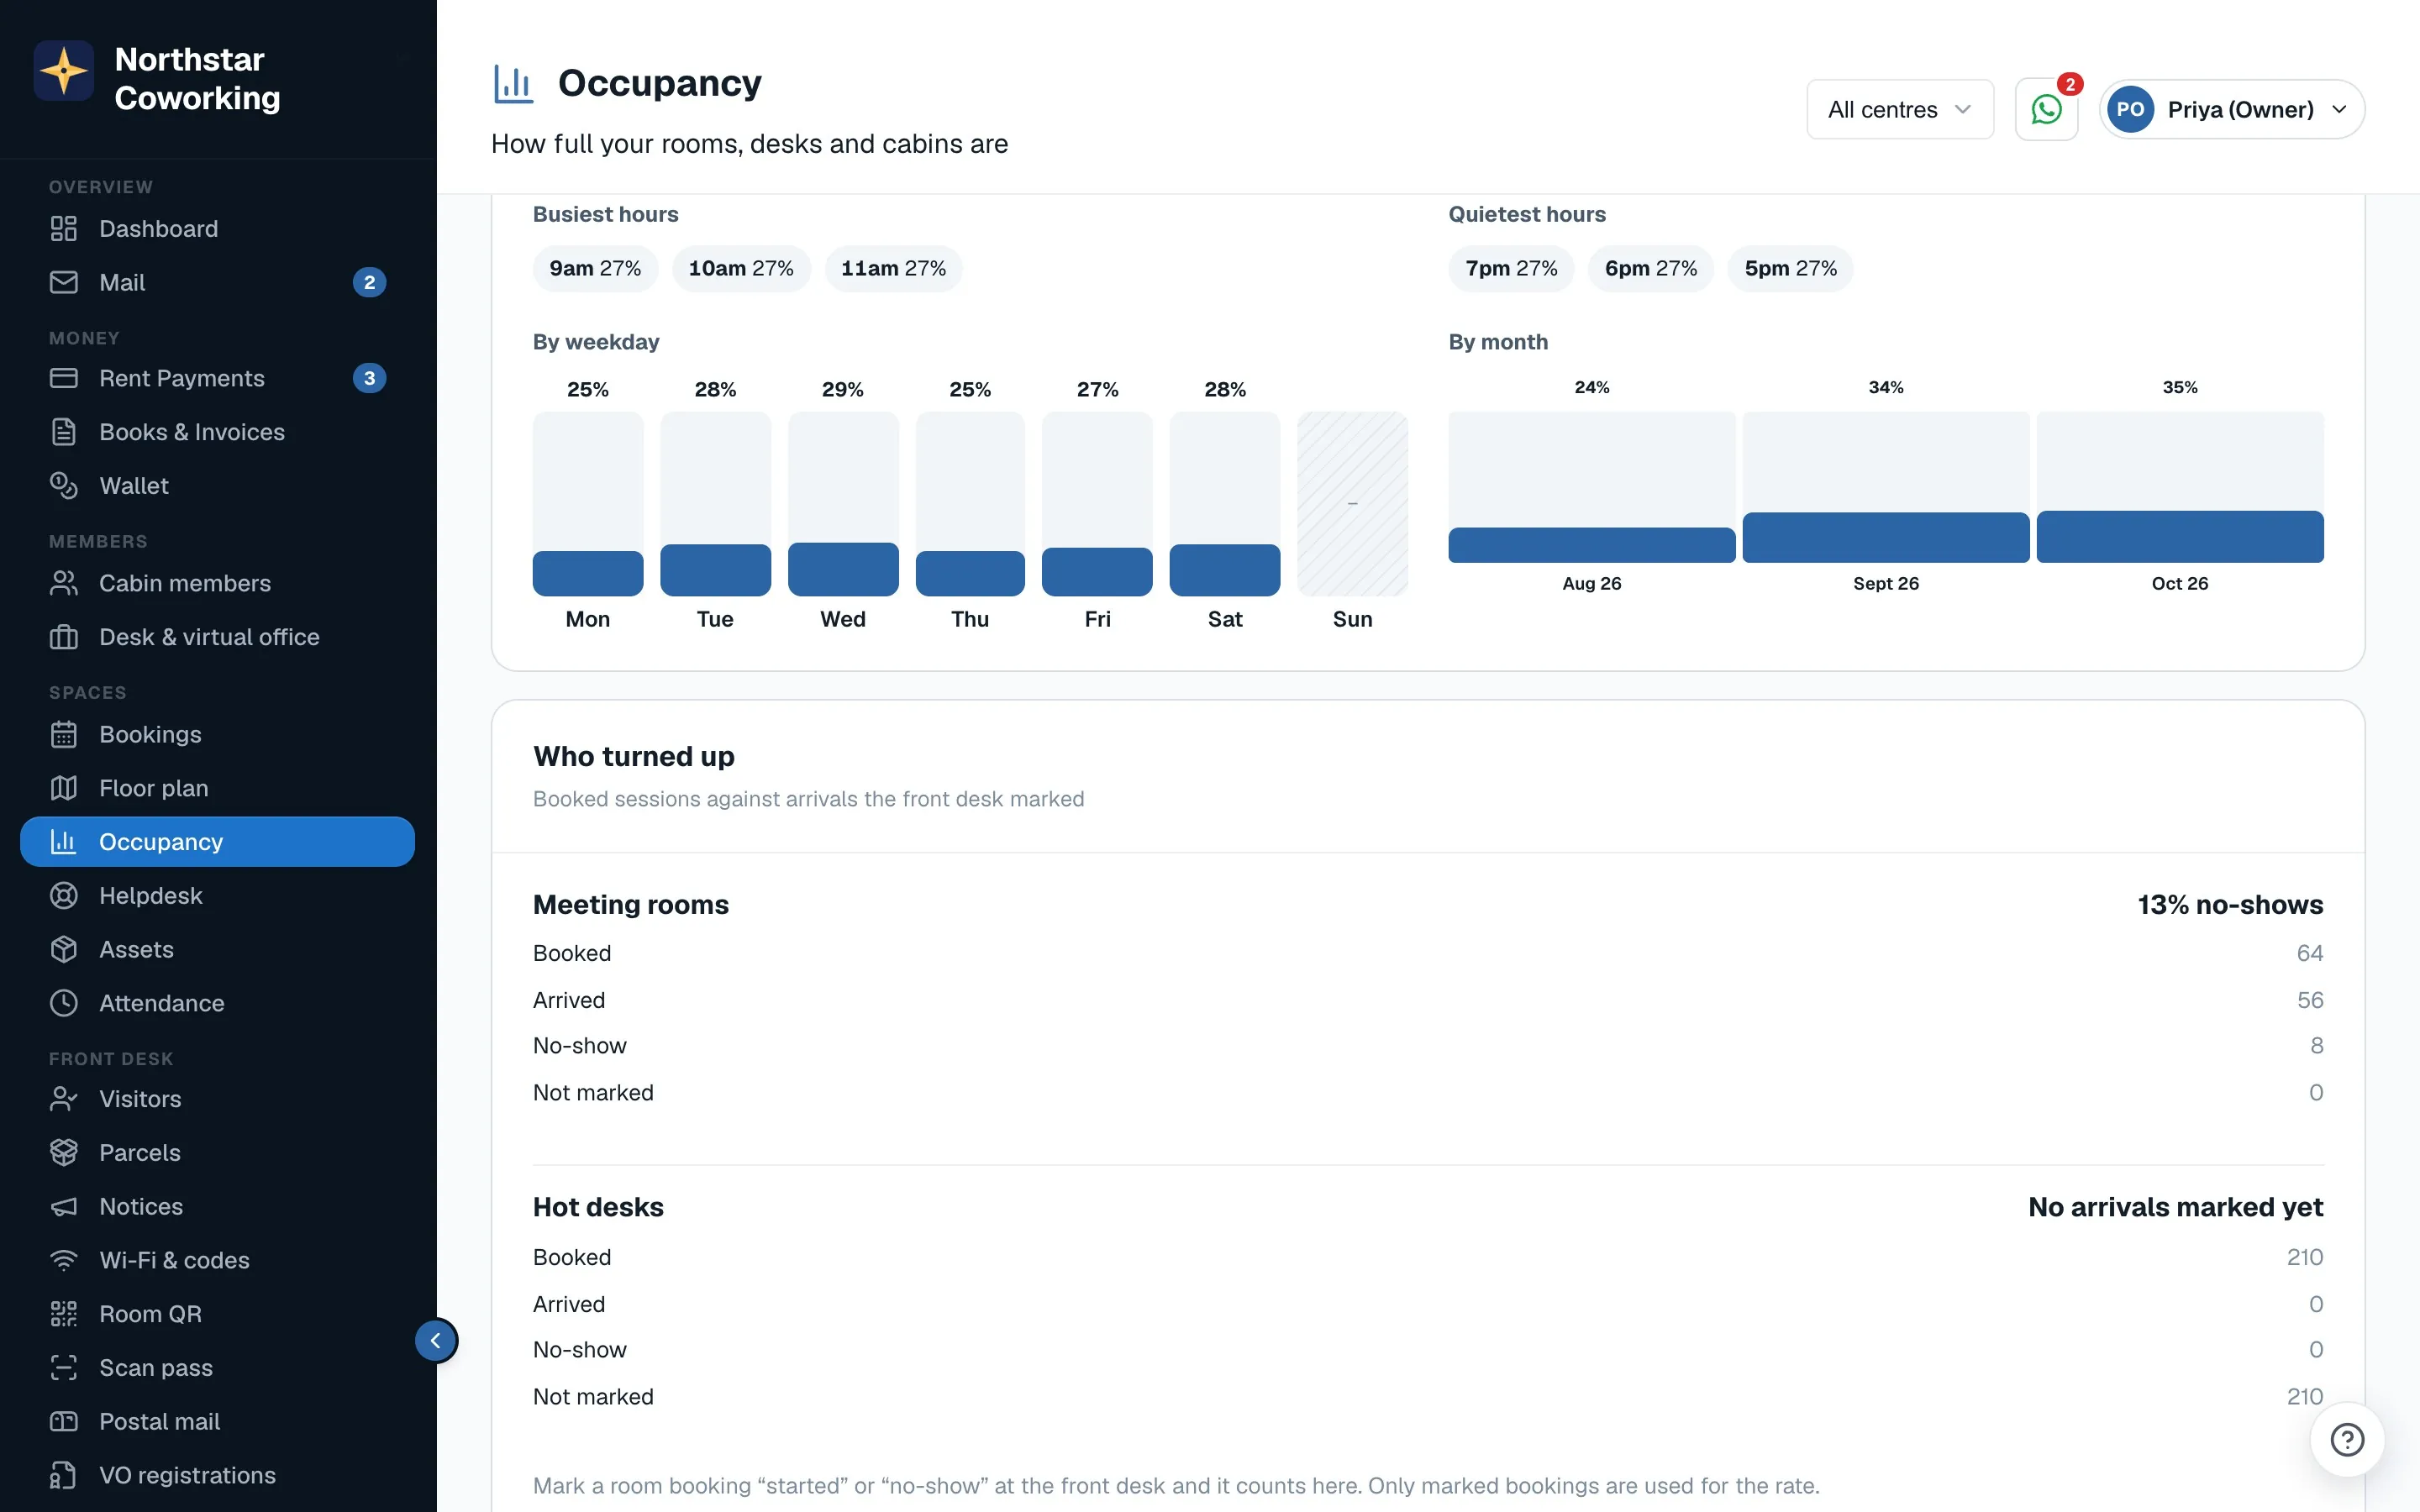Click the Rent Payments card icon
The image size is (2420, 1512).
click(64, 378)
